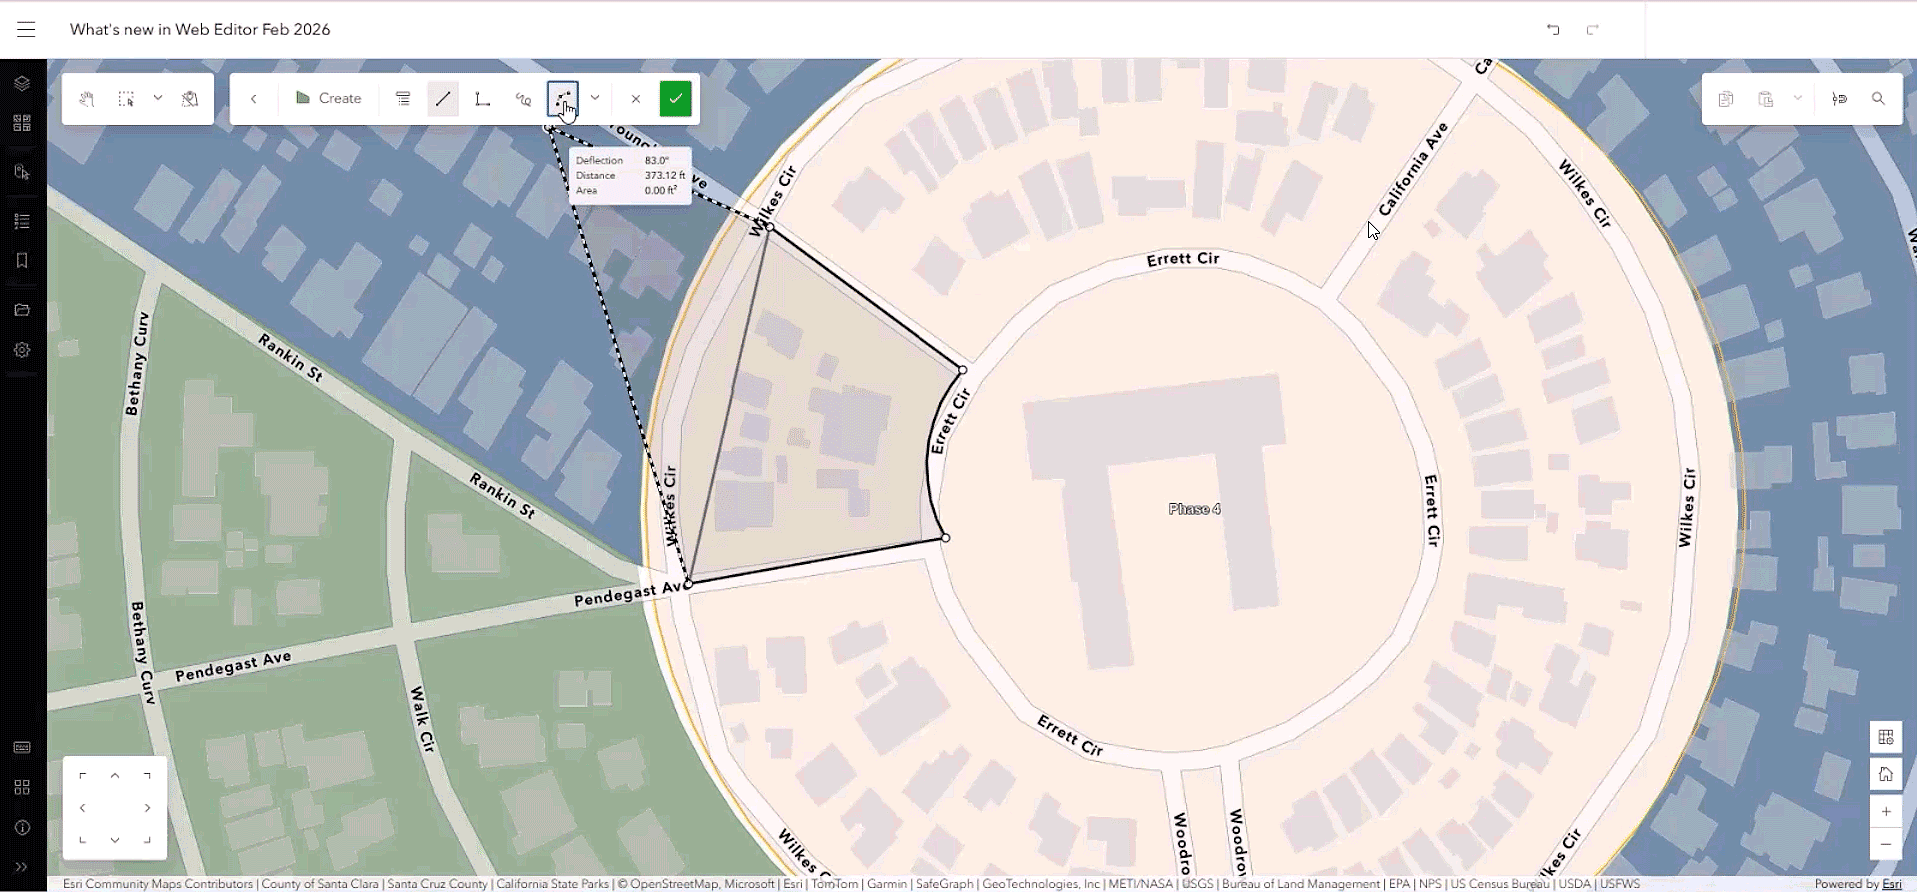Open the map search tool
1917x892 pixels.
click(1879, 99)
